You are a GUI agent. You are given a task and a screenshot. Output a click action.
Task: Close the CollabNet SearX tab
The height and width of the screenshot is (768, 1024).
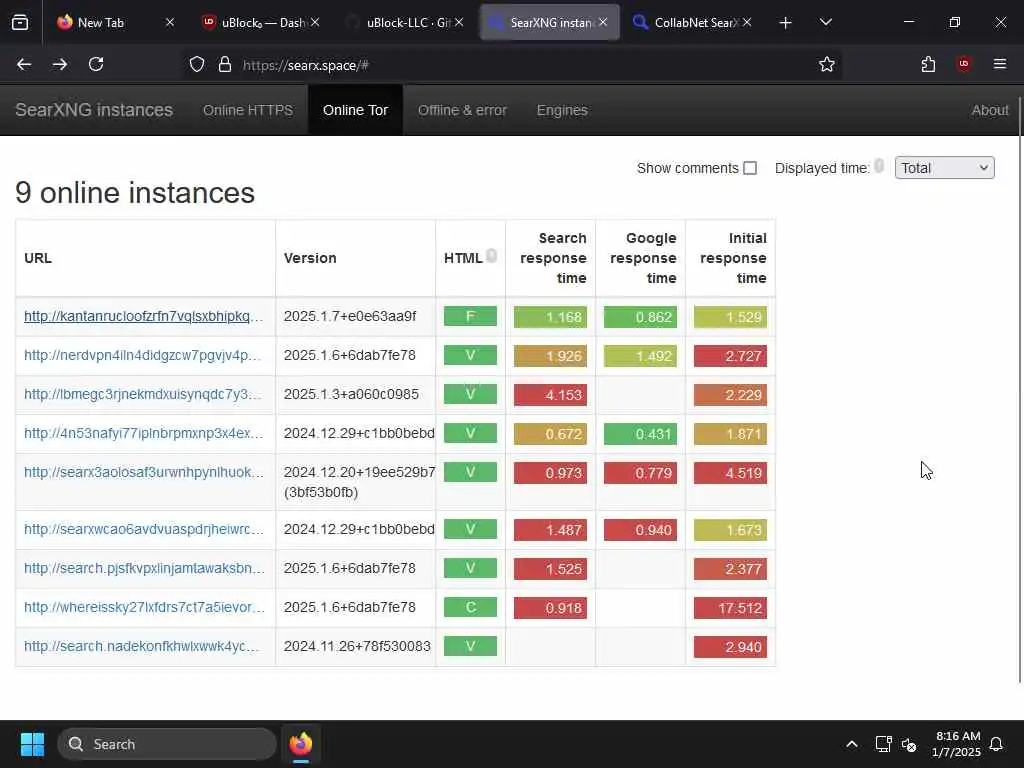pyautogui.click(x=747, y=22)
